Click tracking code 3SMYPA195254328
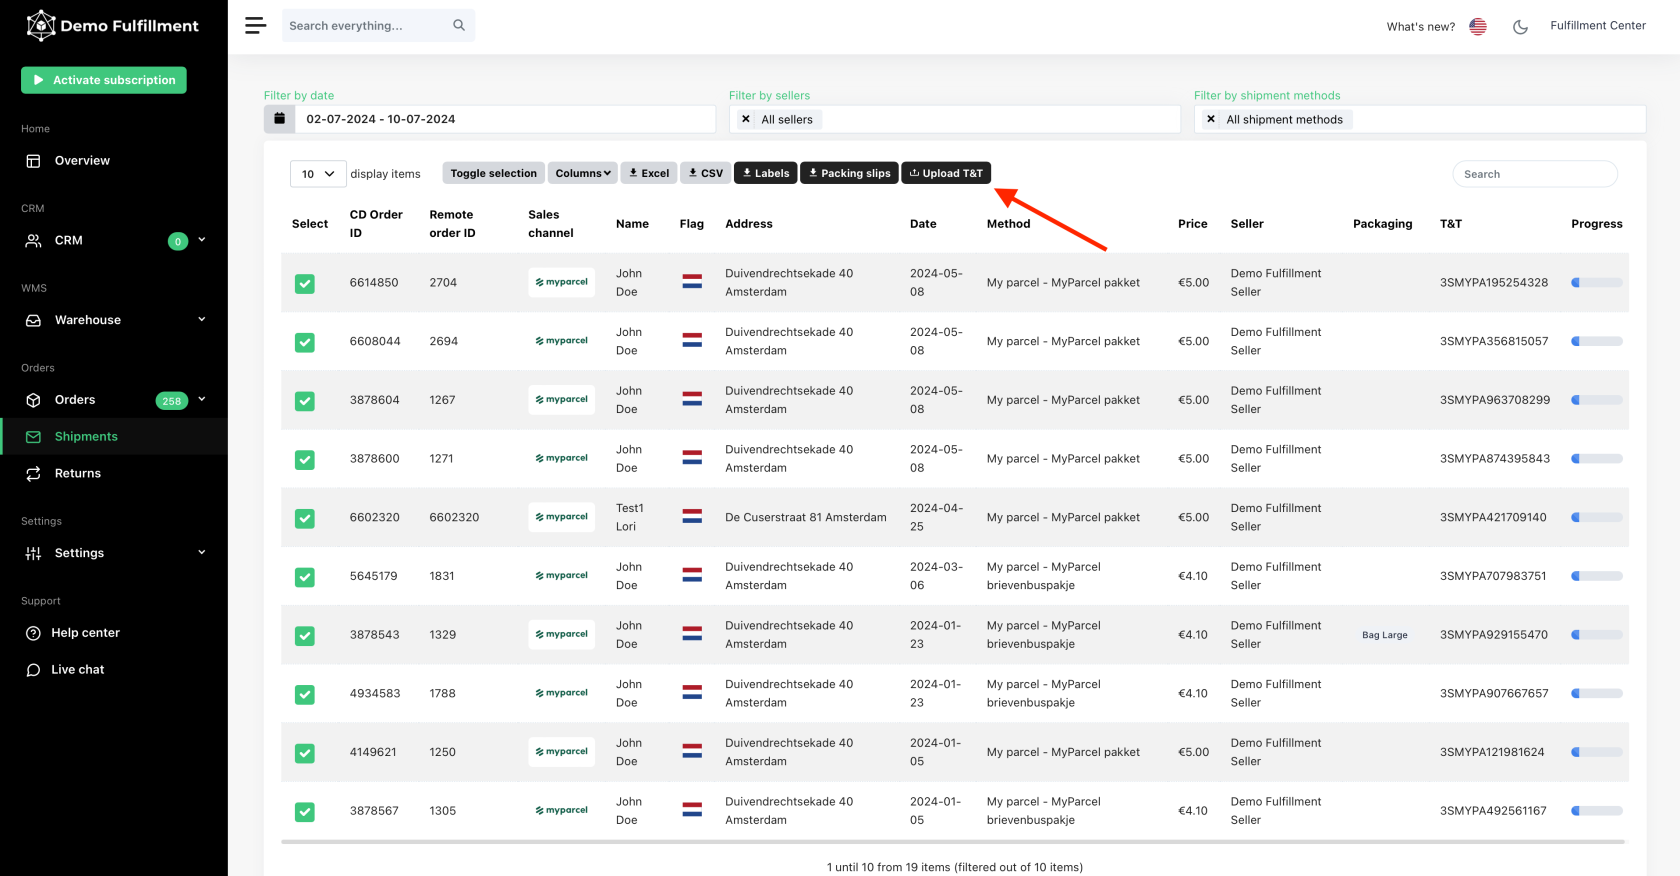The width and height of the screenshot is (1680, 876). pos(1494,283)
